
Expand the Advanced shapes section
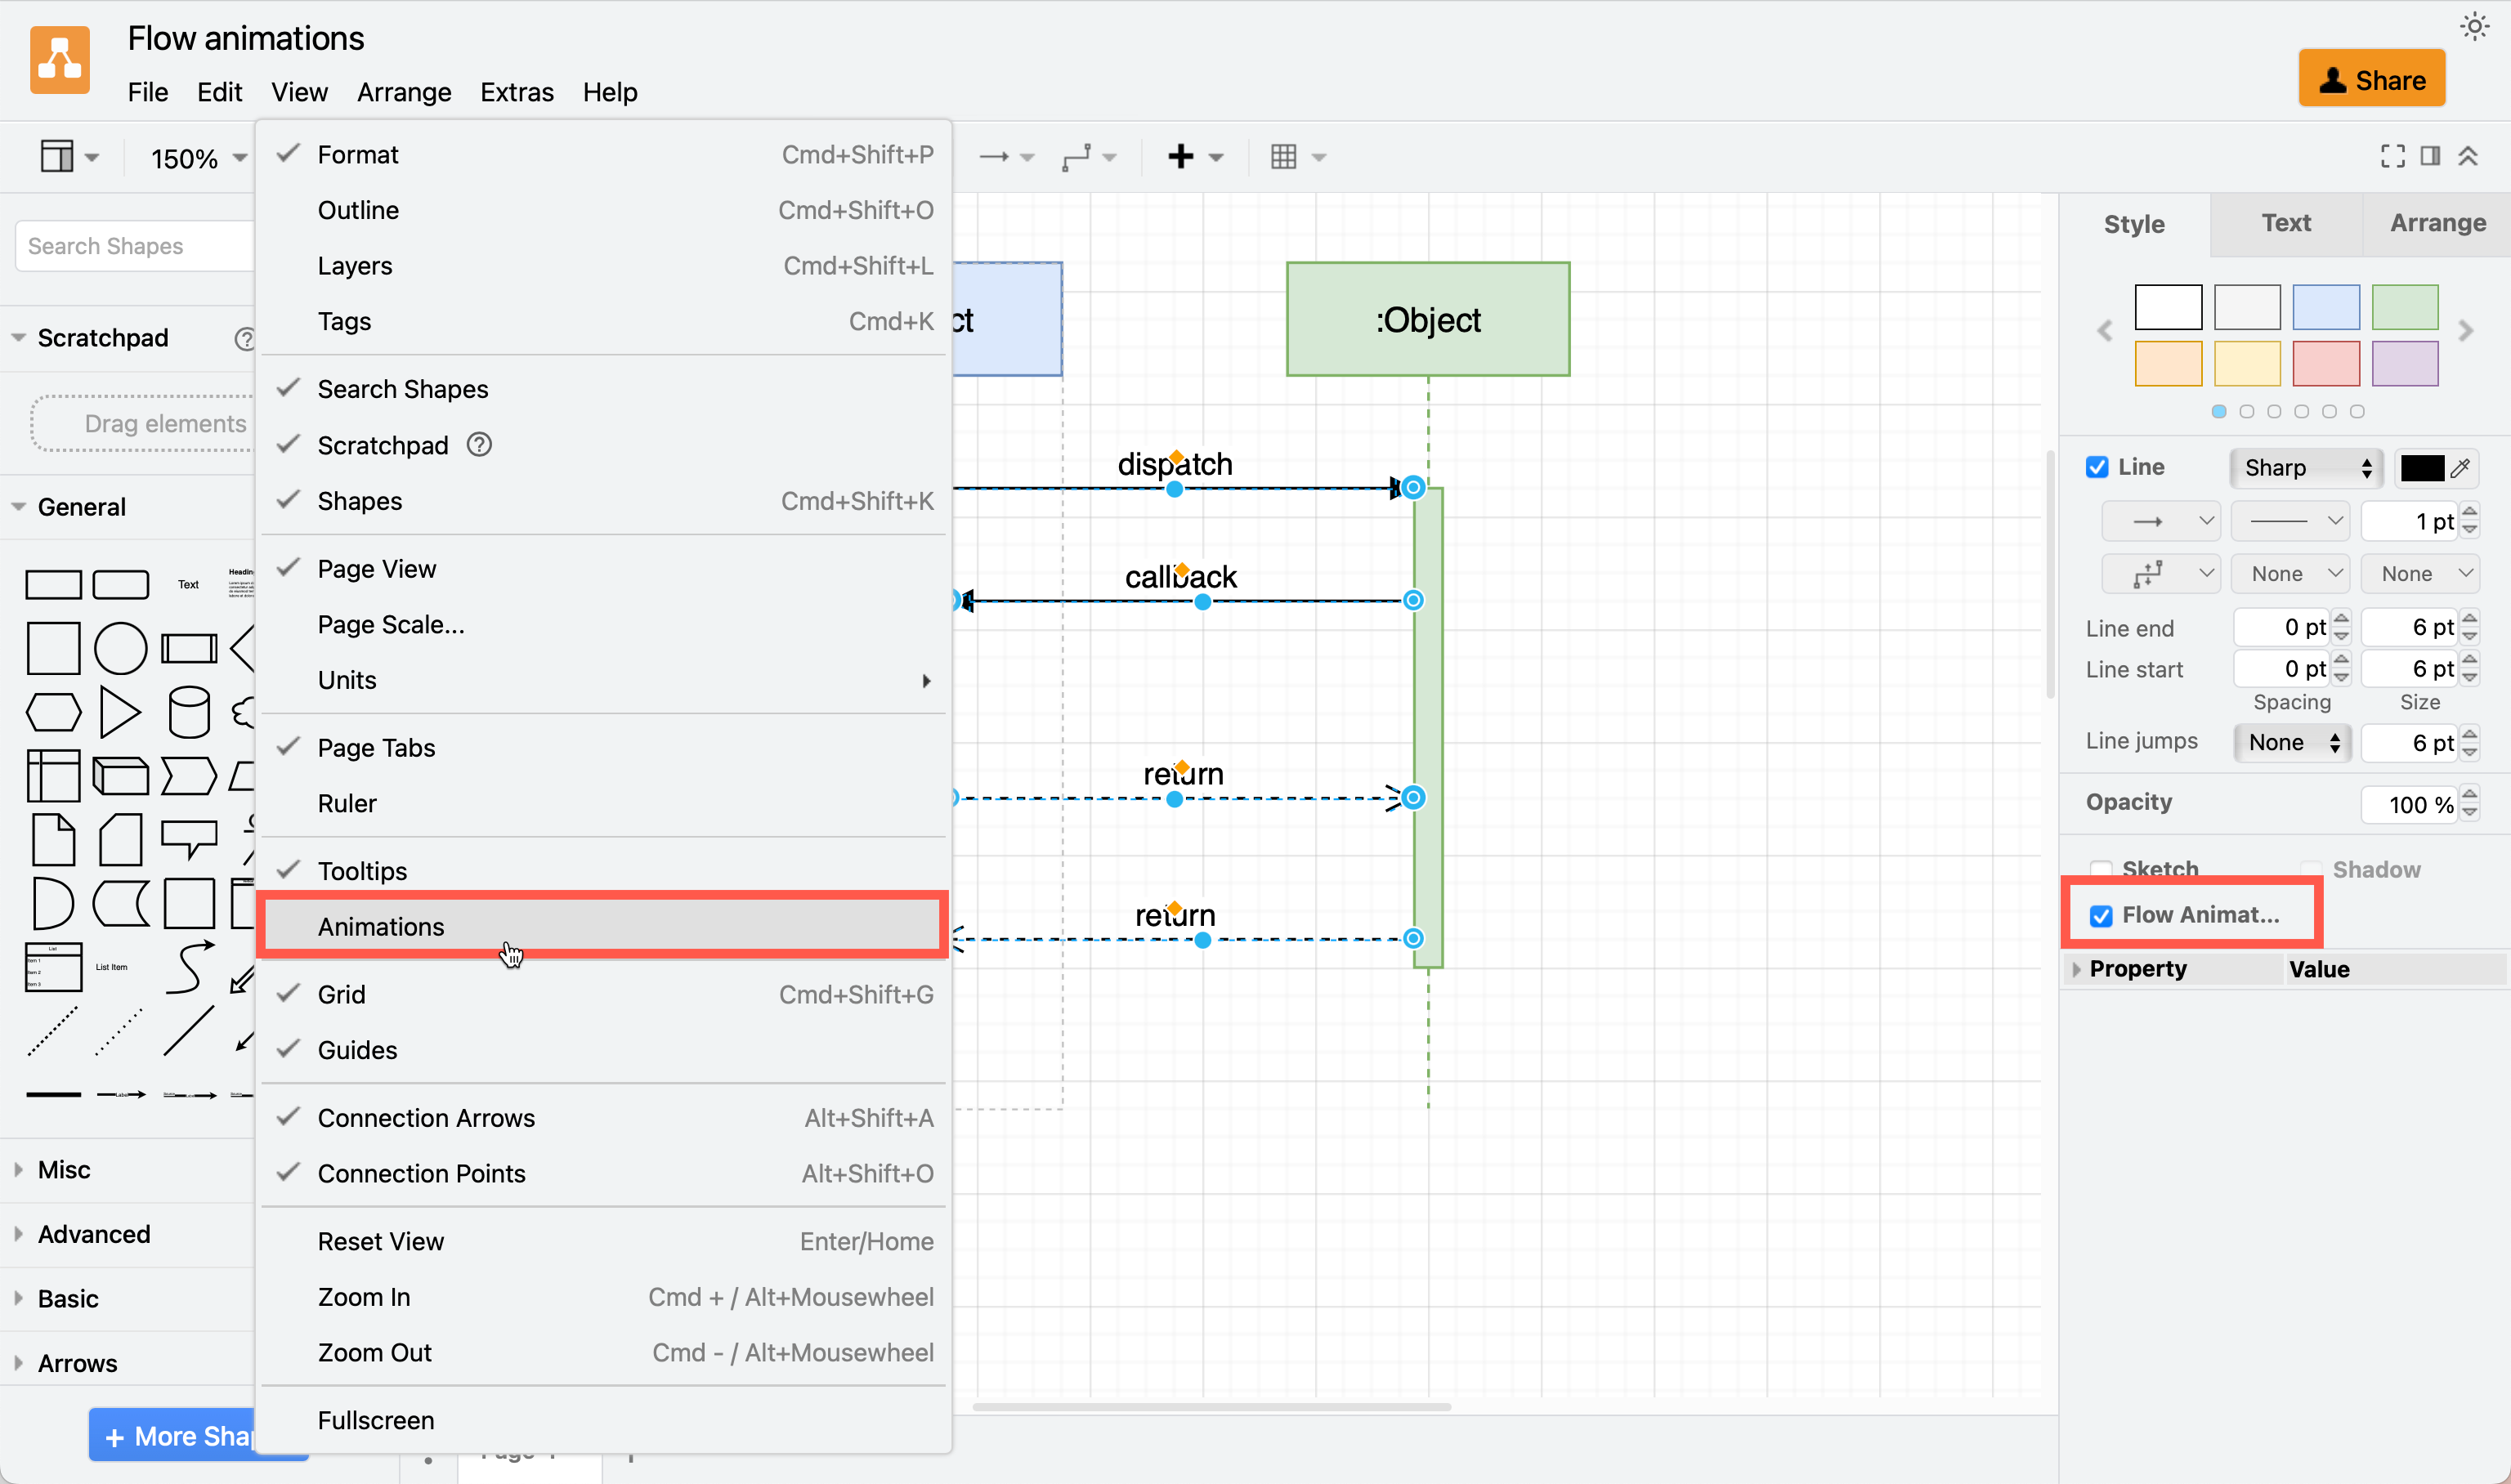[94, 1234]
